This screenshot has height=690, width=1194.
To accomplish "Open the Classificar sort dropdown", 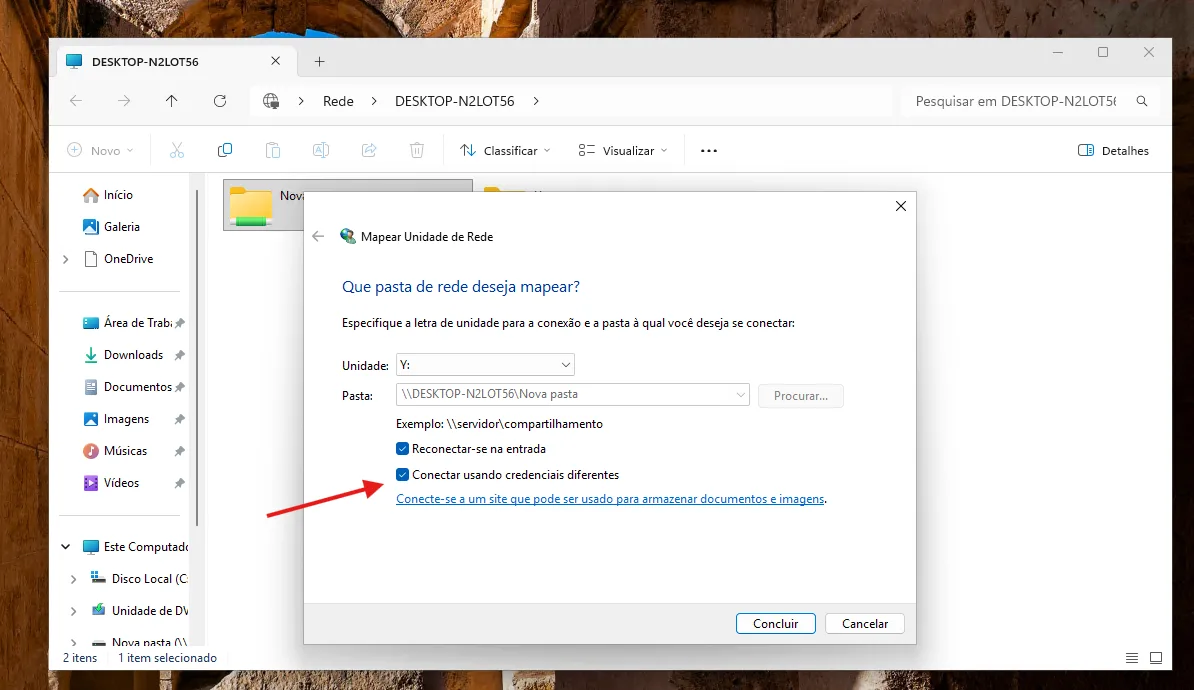I will coord(505,151).
